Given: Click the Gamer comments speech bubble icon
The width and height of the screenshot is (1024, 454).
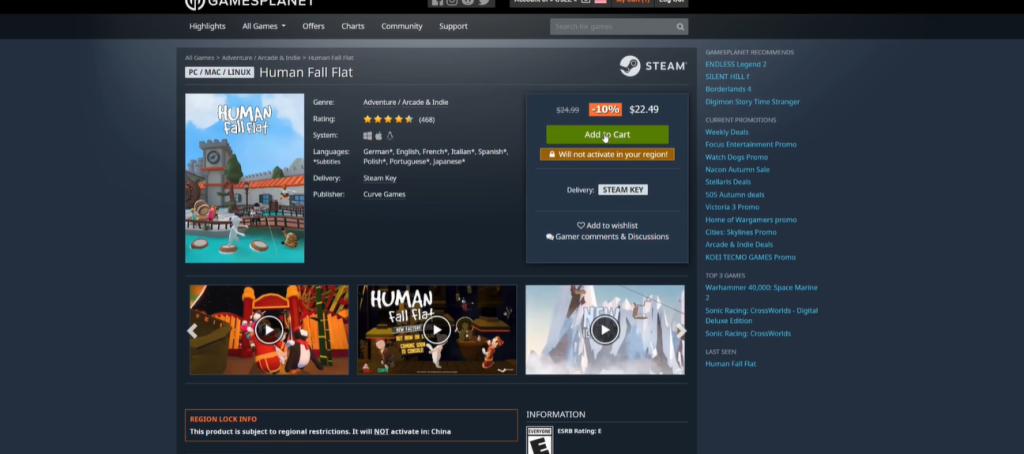Looking at the screenshot, I should pos(550,237).
